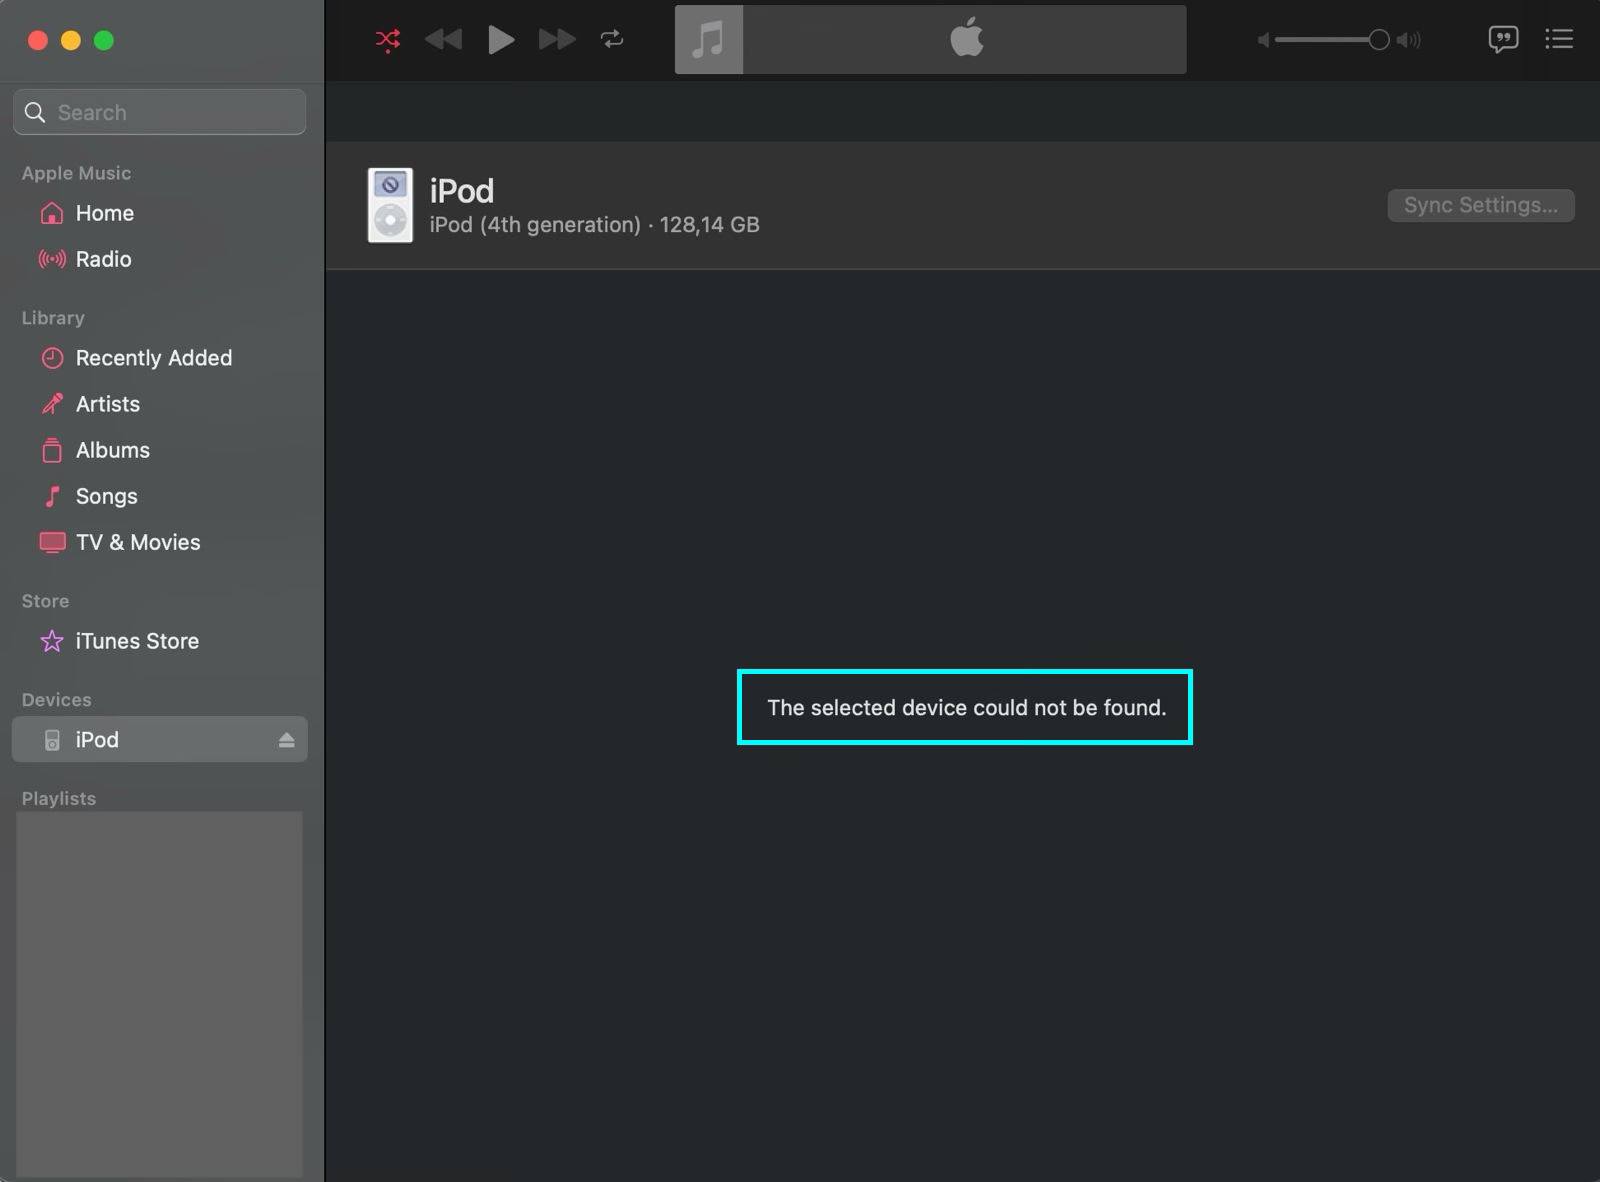
Task: Click the Apple logo in now-playing display
Action: tap(966, 39)
